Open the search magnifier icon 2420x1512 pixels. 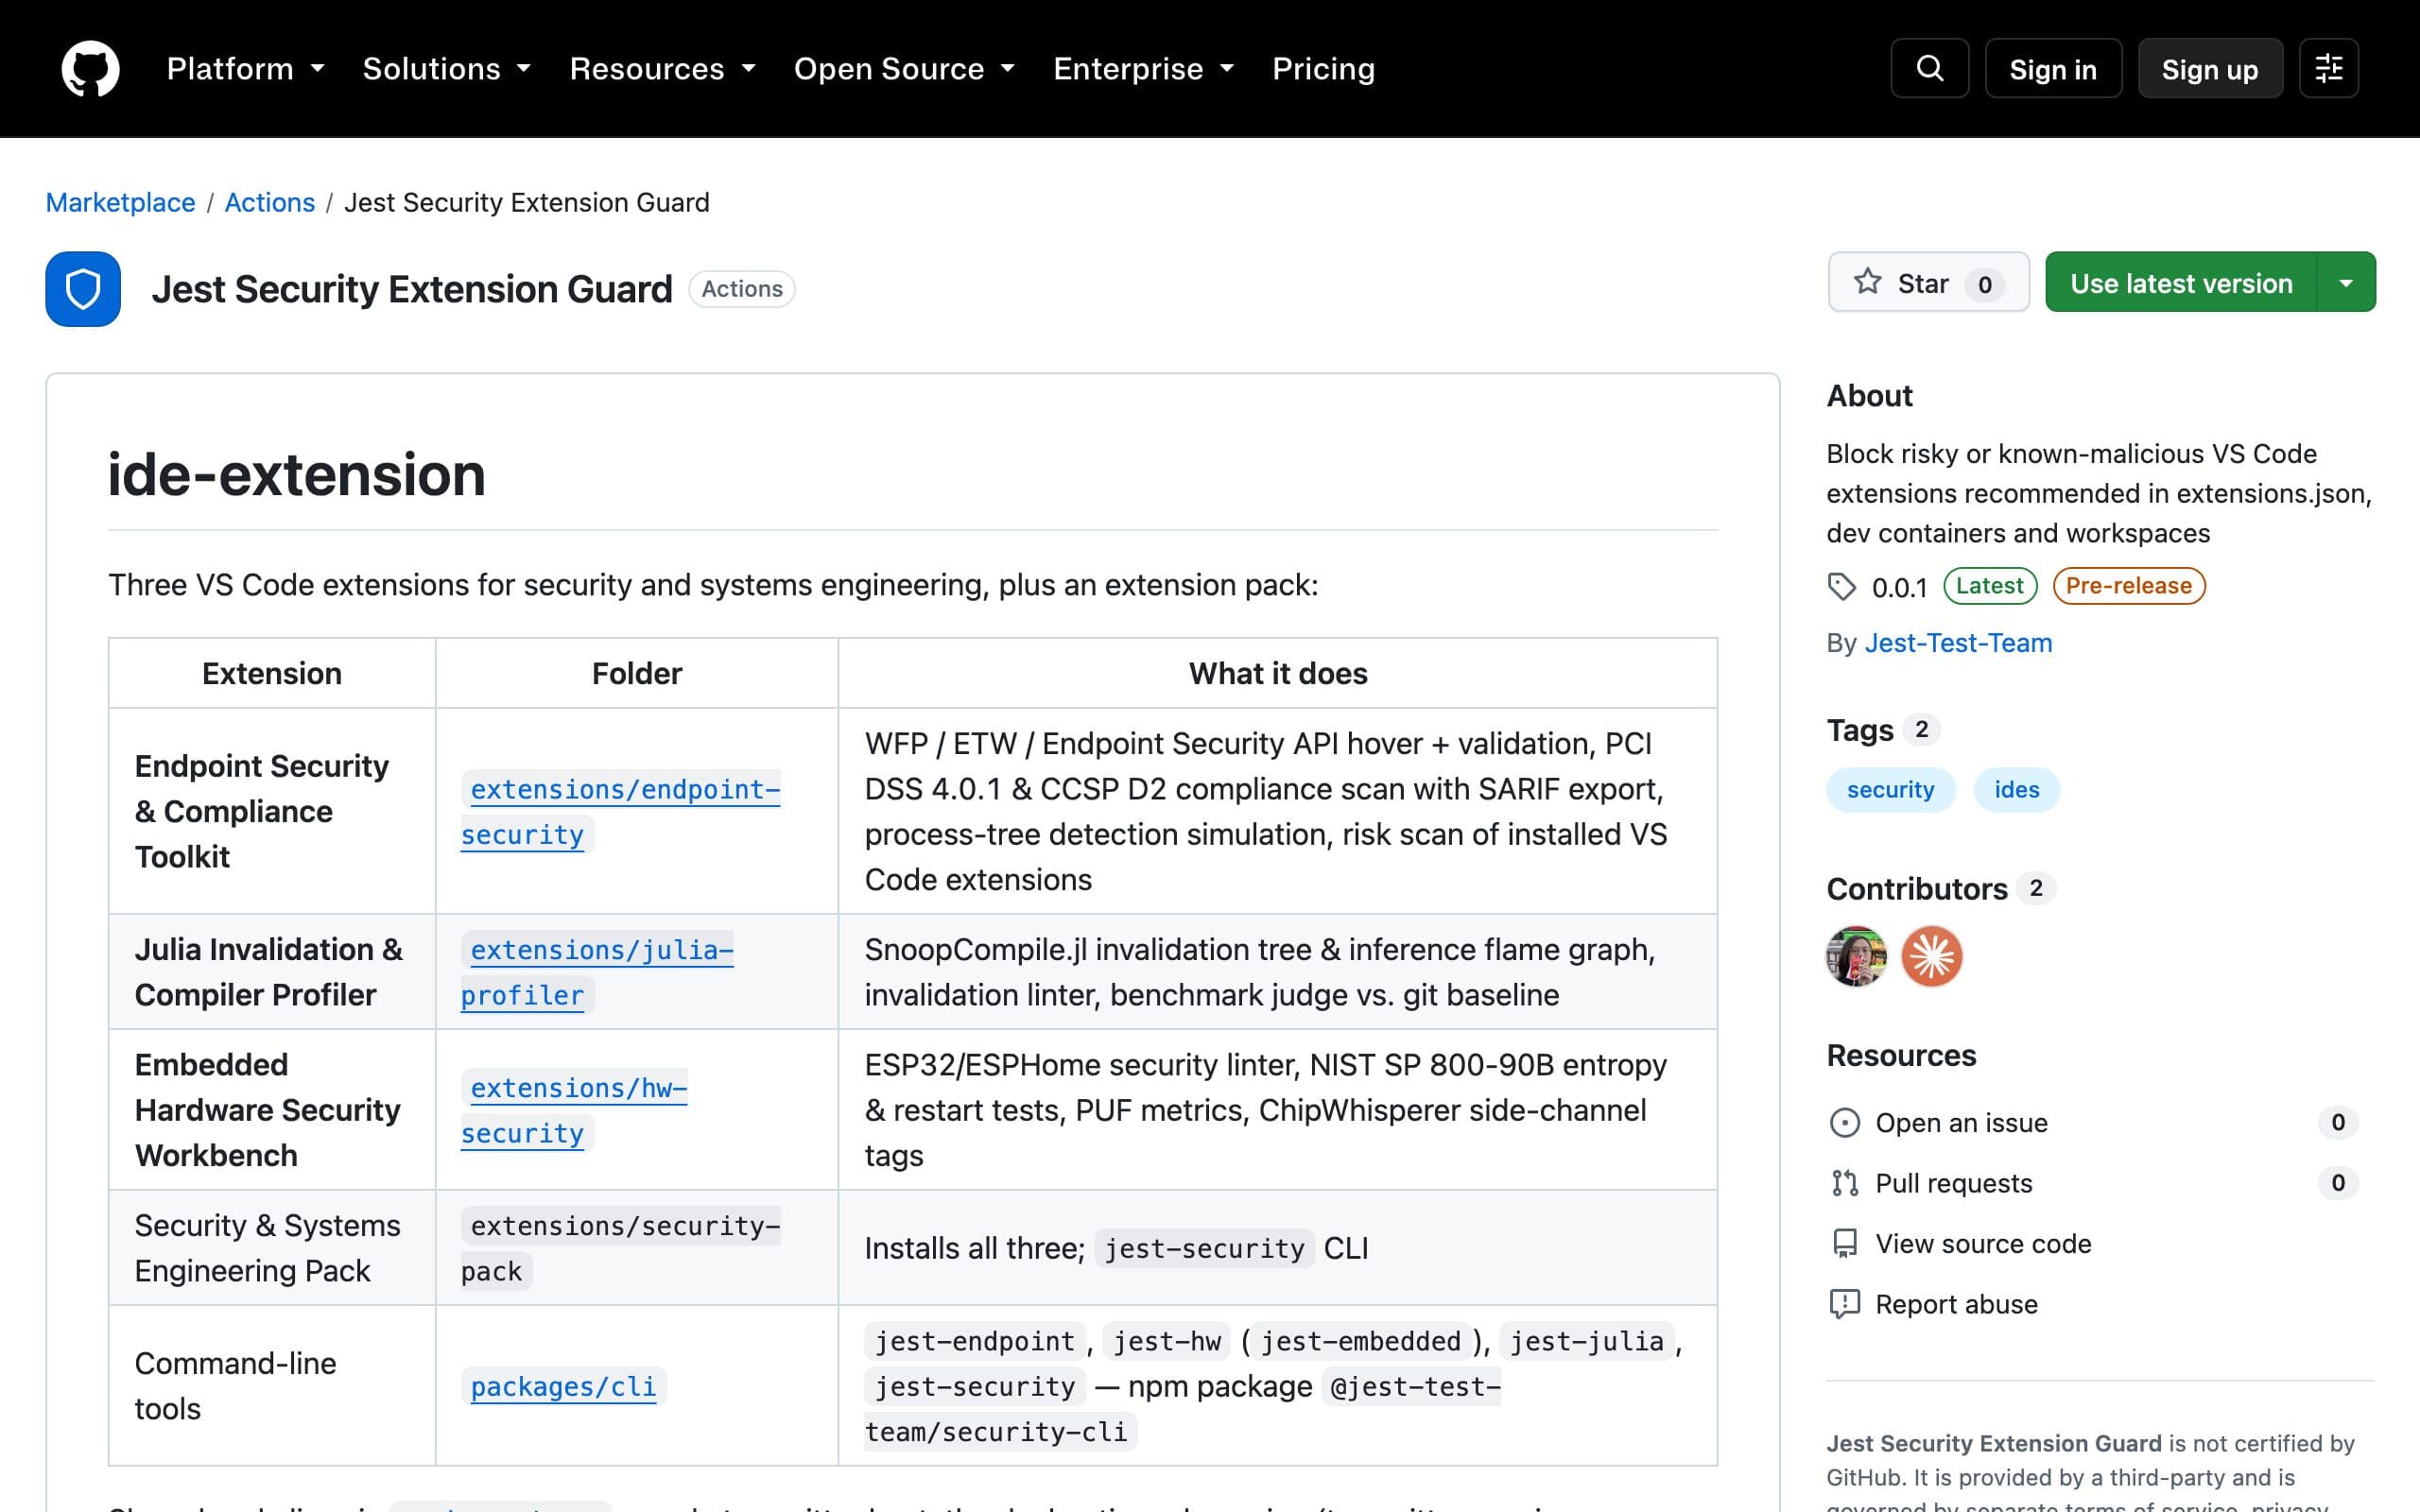1929,68
